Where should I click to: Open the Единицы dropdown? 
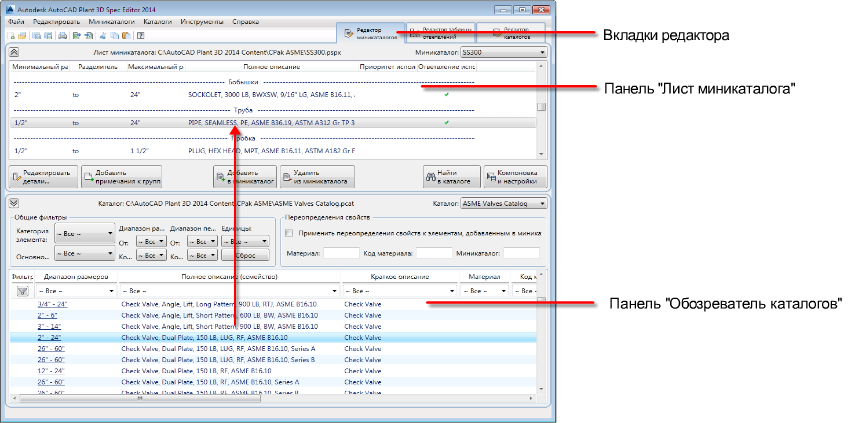coord(245,240)
